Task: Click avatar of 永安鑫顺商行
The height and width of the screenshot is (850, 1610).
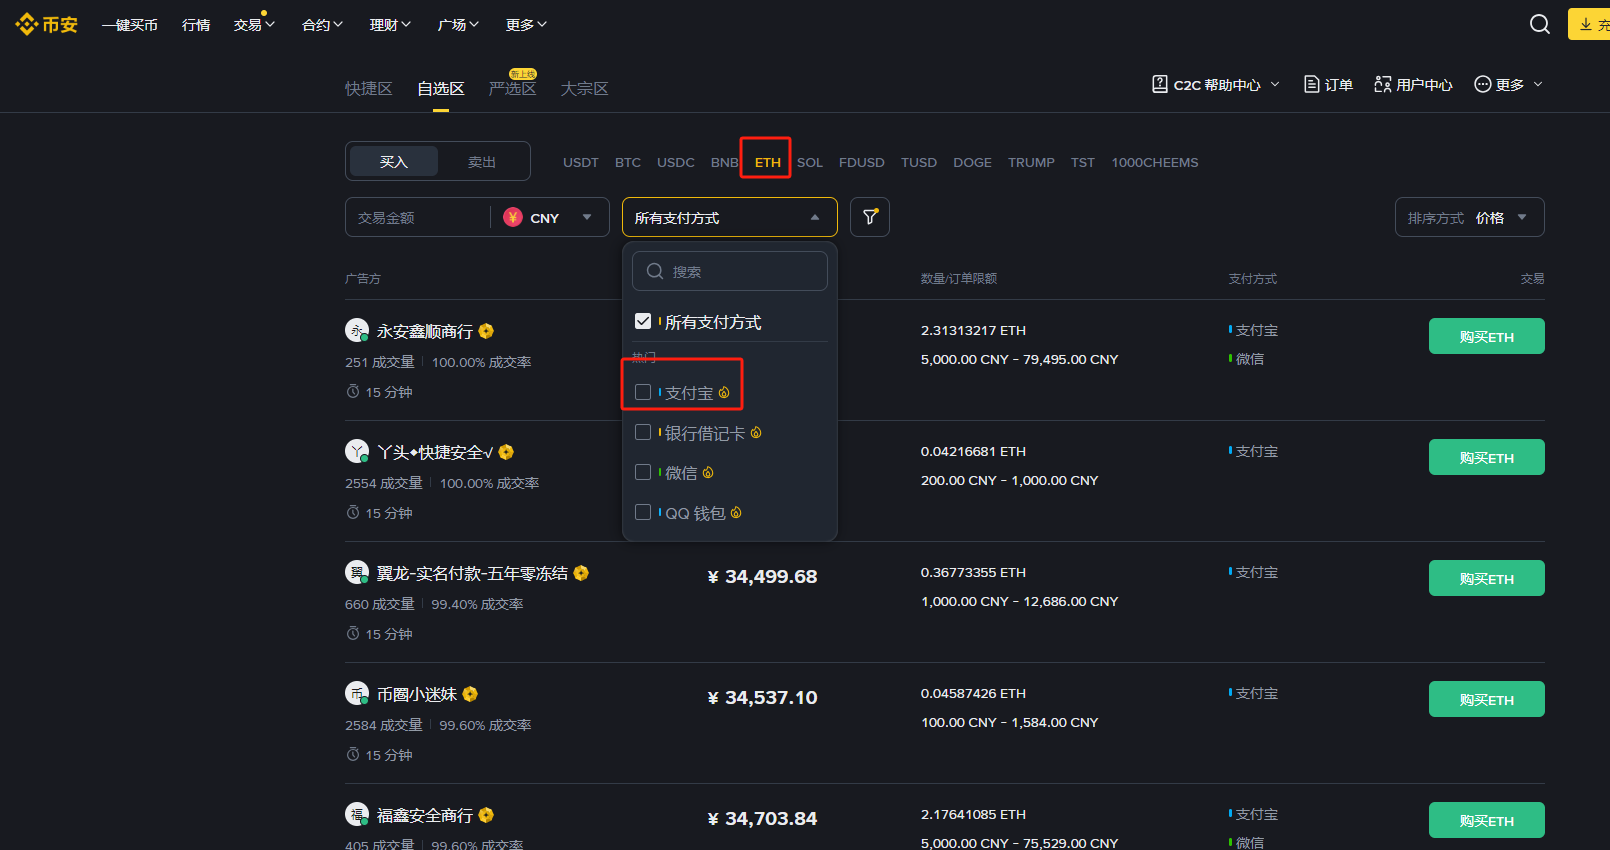Action: [357, 330]
